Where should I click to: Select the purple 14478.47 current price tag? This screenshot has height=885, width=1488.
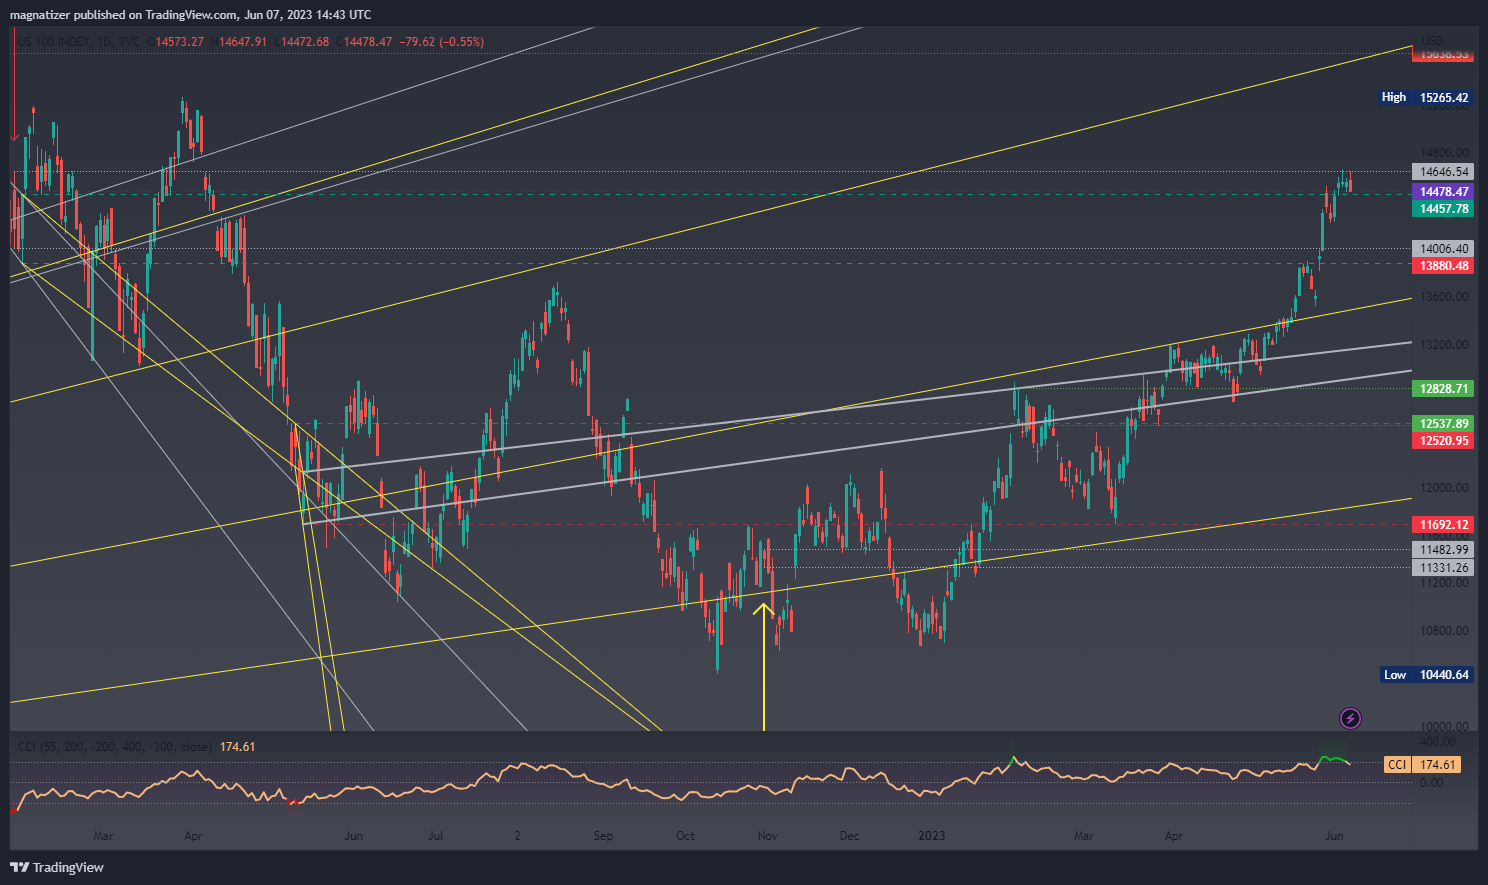(1443, 191)
